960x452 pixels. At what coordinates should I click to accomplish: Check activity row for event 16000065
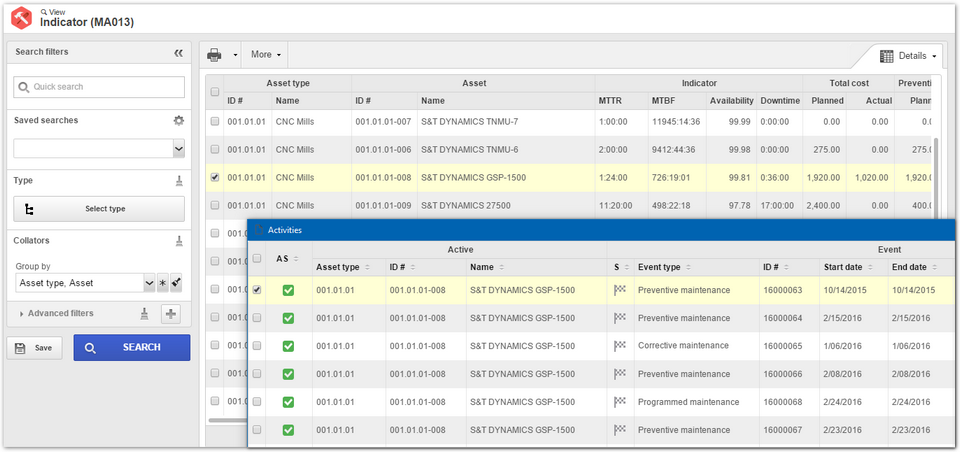(257, 345)
